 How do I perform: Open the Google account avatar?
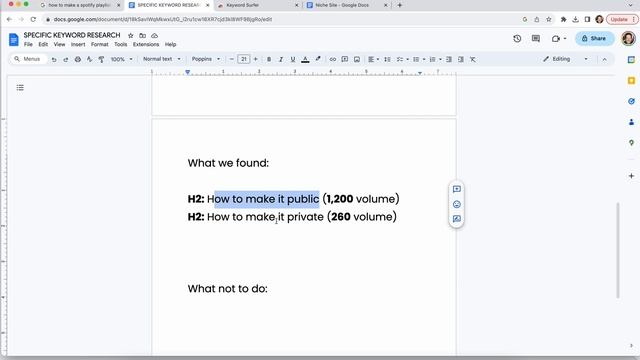pos(628,38)
